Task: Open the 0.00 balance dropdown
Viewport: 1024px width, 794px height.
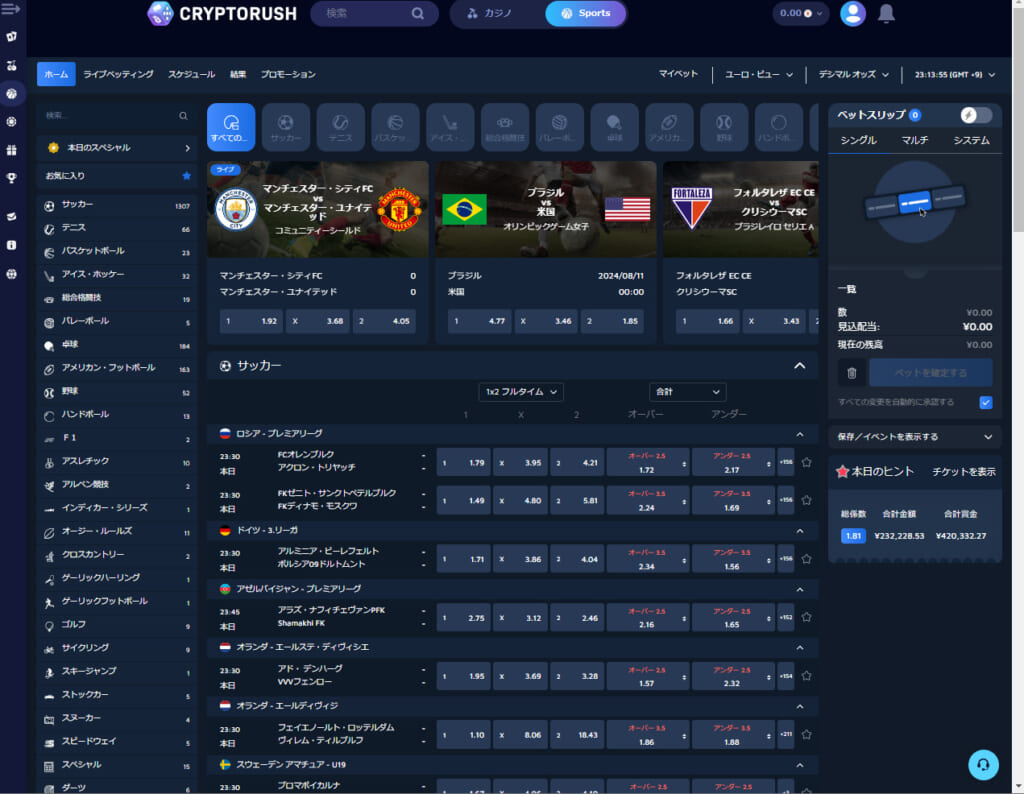Action: coord(801,13)
